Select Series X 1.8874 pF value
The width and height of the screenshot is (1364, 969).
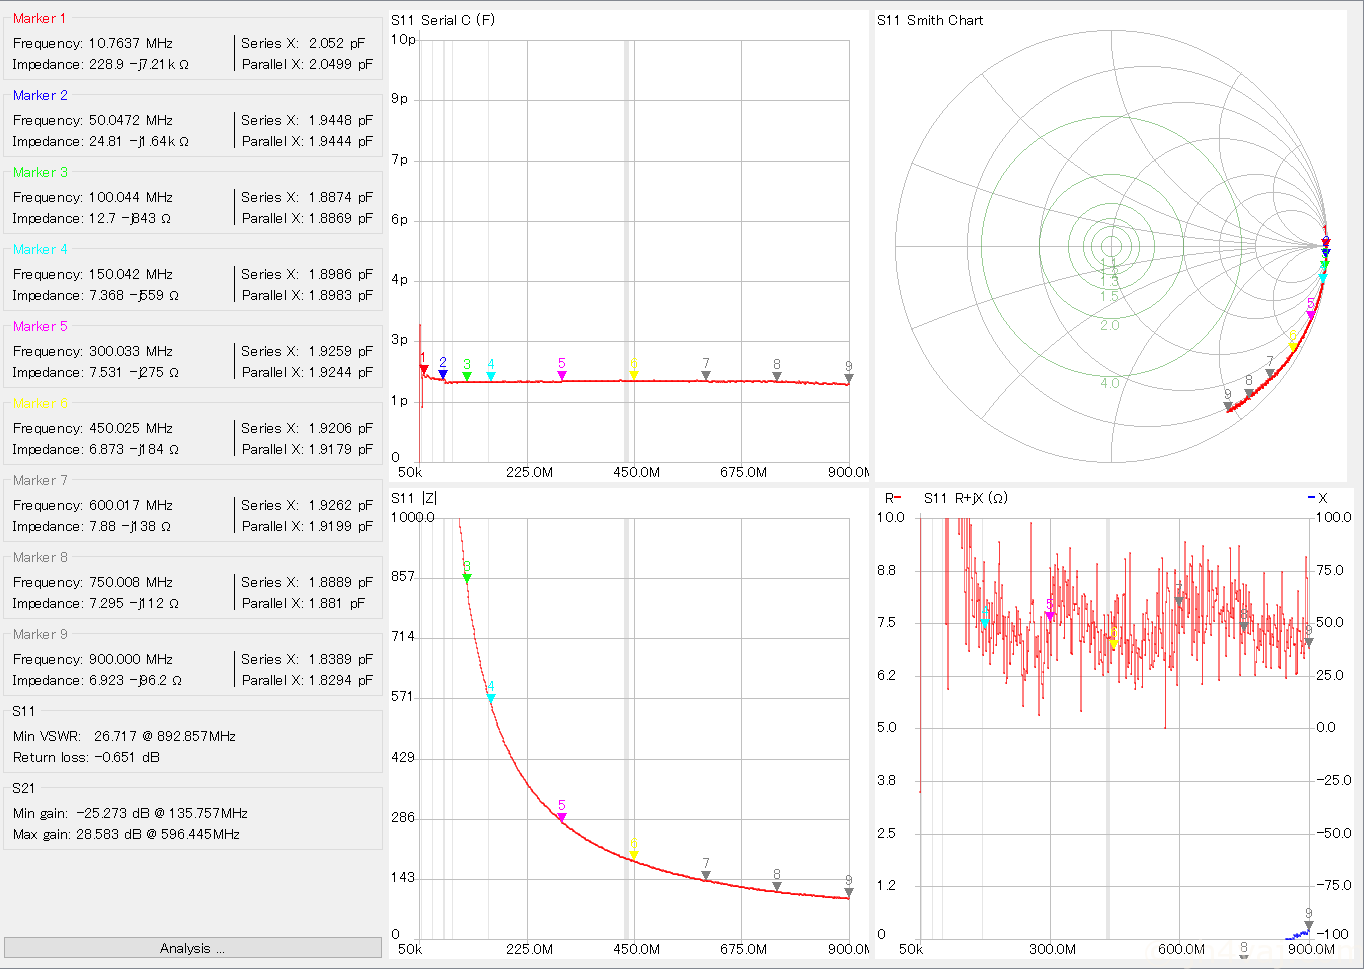pos(340,197)
